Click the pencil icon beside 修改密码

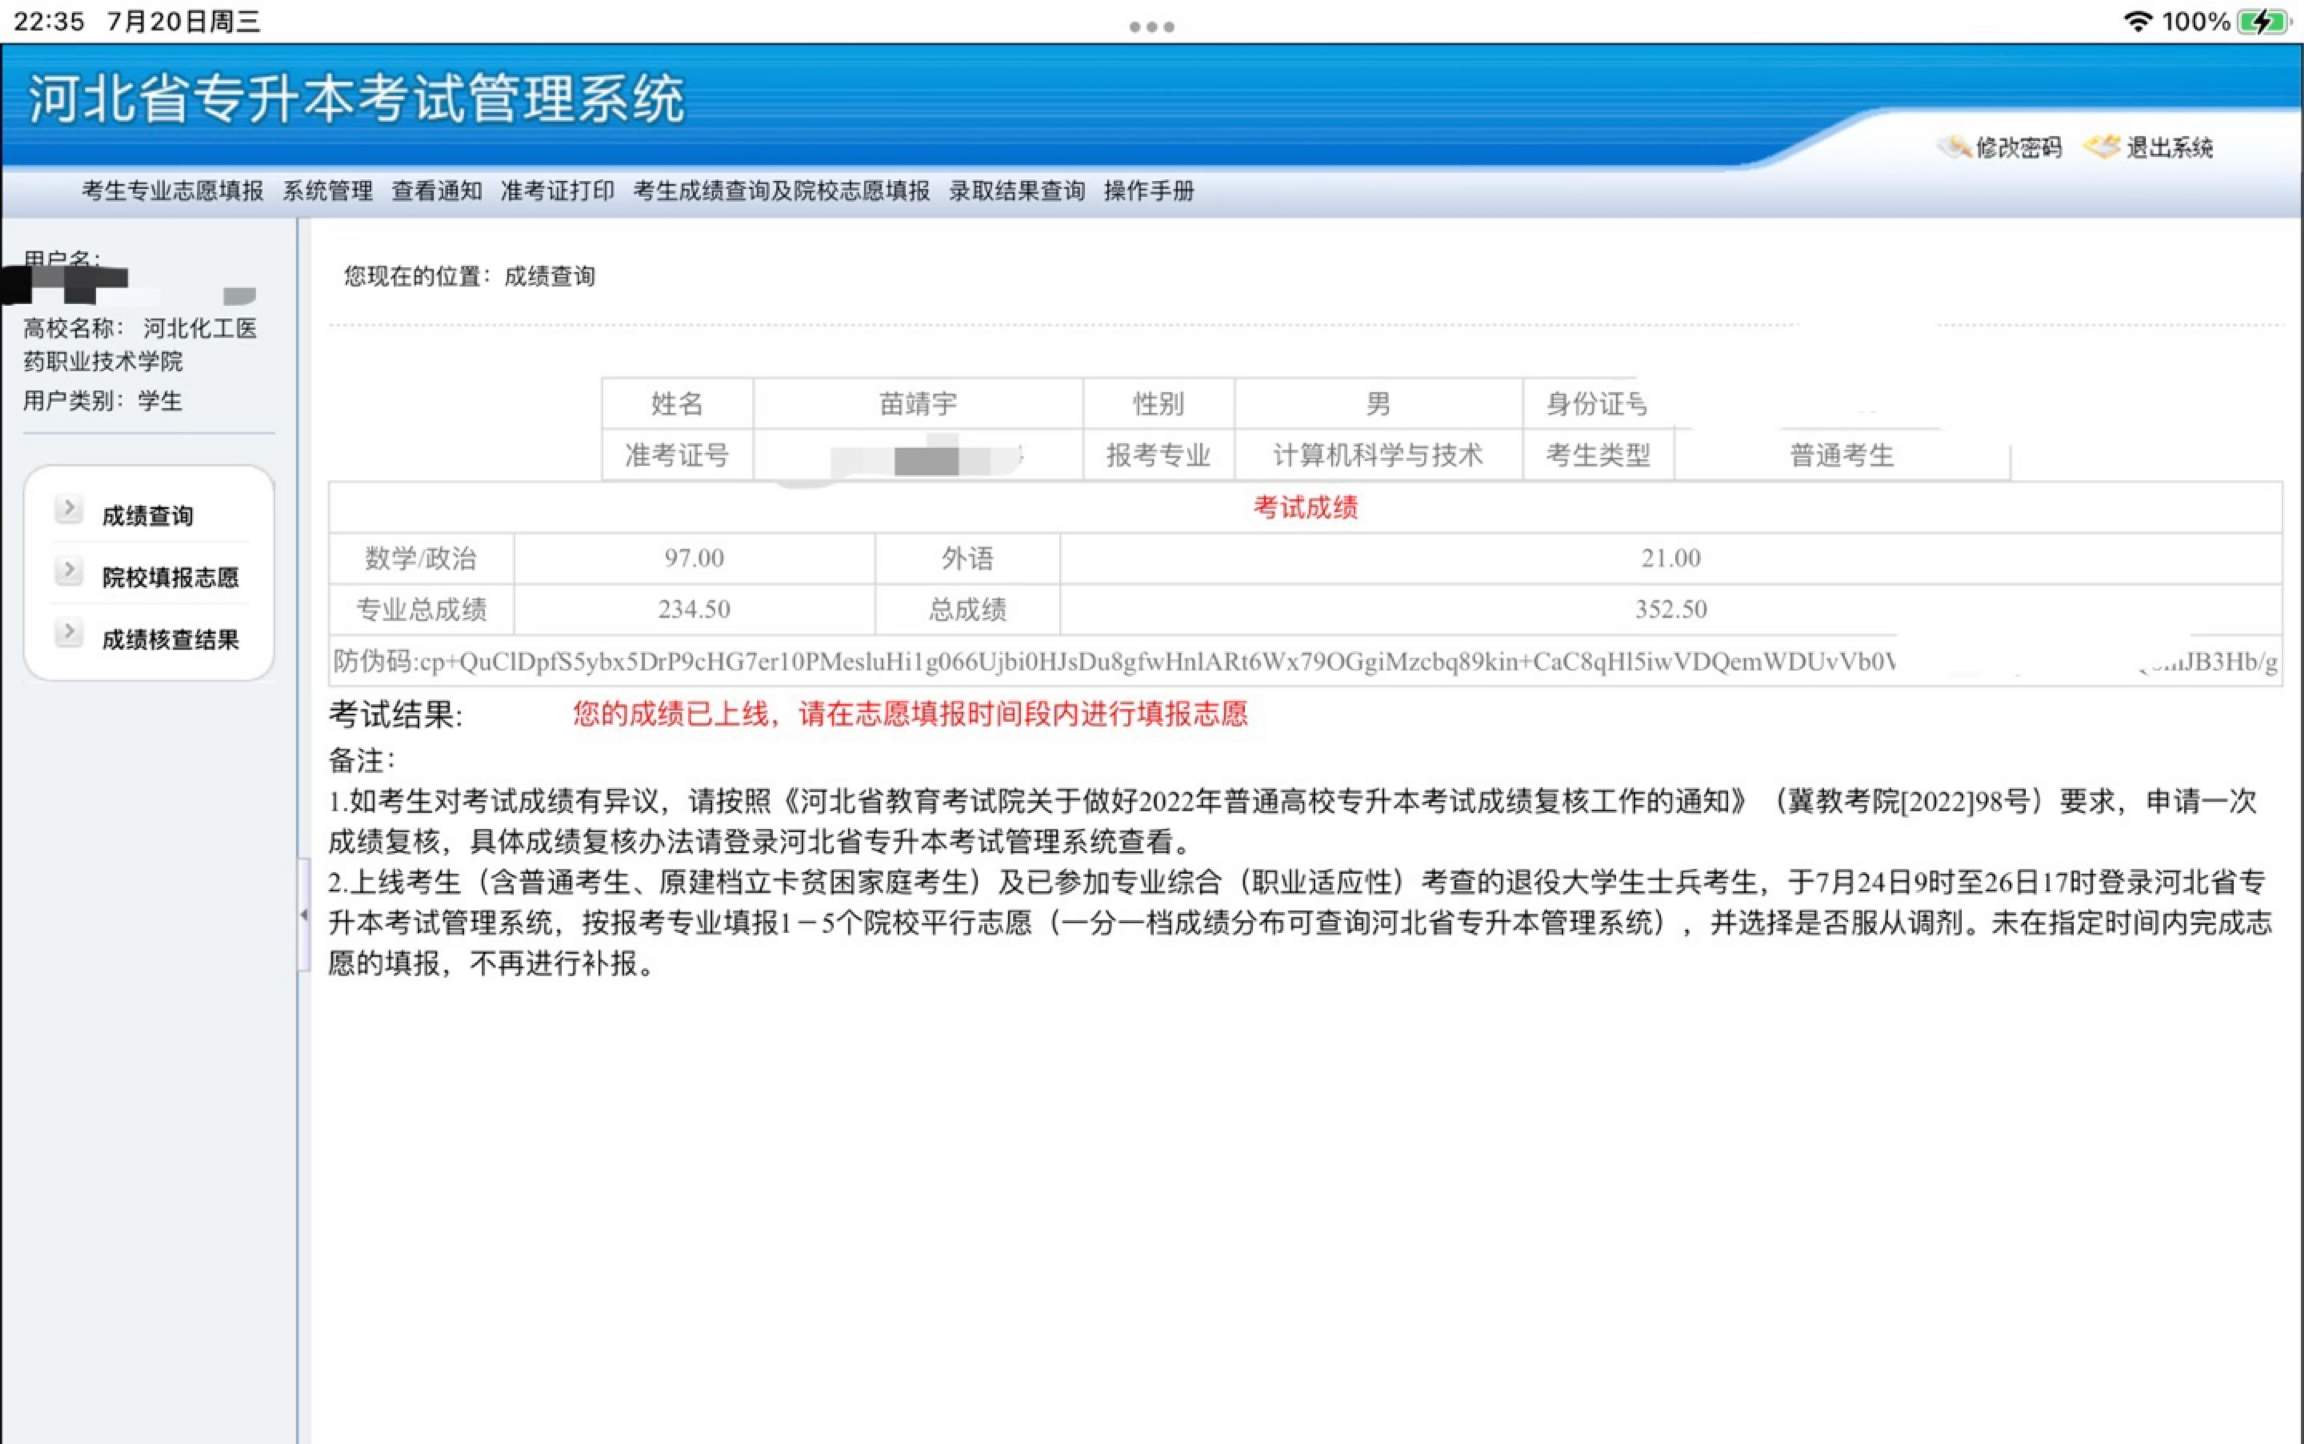point(1954,147)
